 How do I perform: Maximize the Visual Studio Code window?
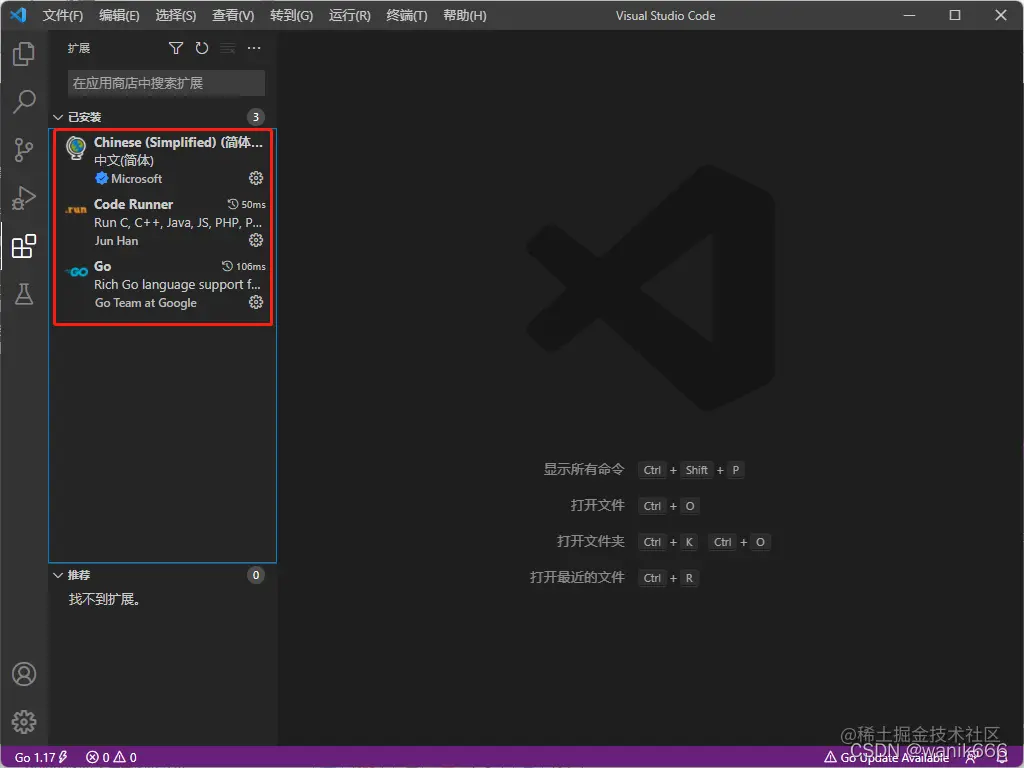(x=955, y=15)
